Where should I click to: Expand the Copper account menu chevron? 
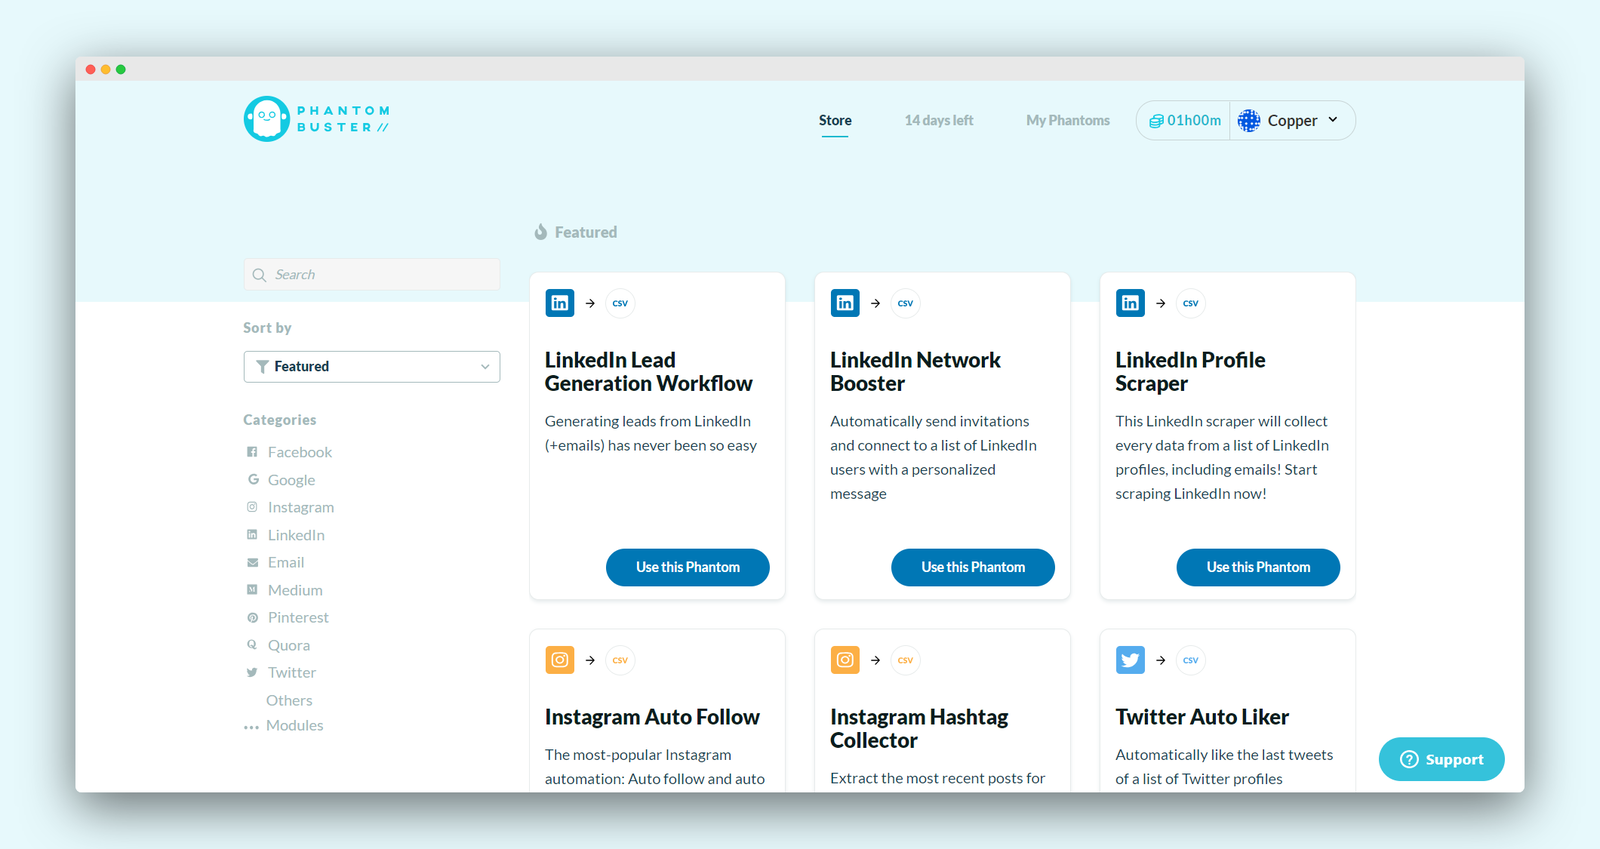coord(1333,120)
